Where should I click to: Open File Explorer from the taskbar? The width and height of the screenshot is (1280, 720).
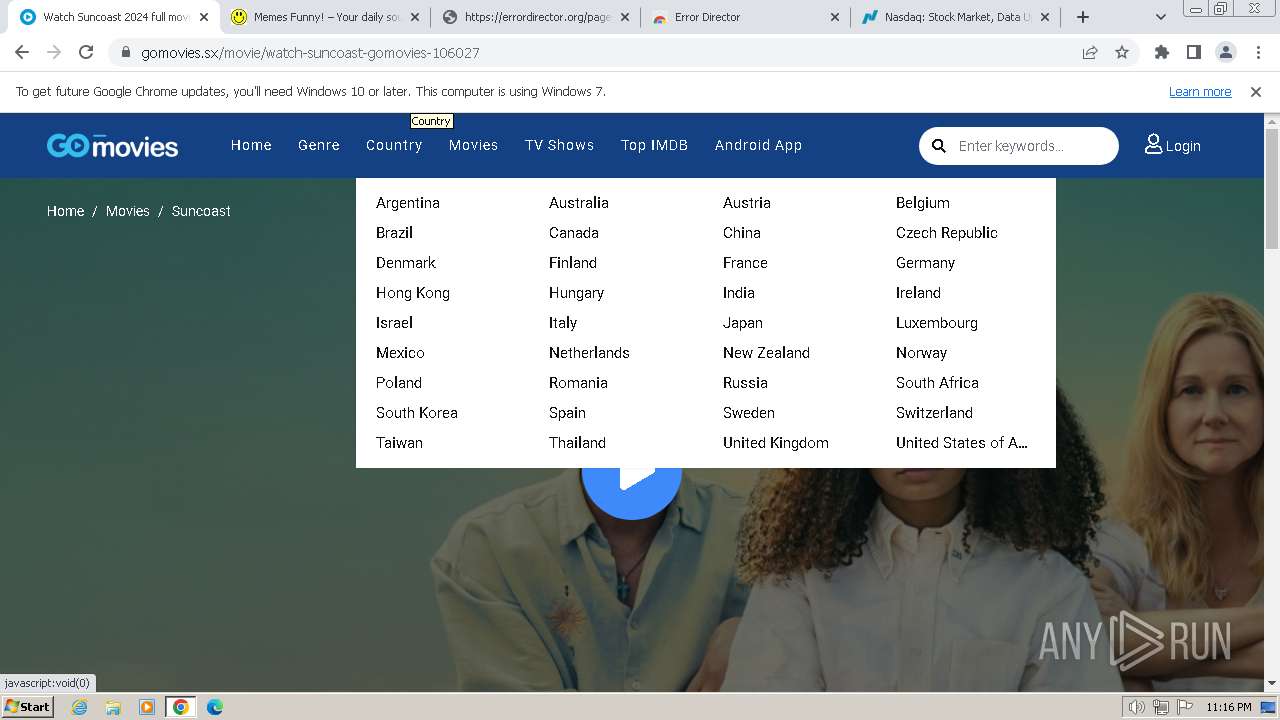tap(113, 707)
